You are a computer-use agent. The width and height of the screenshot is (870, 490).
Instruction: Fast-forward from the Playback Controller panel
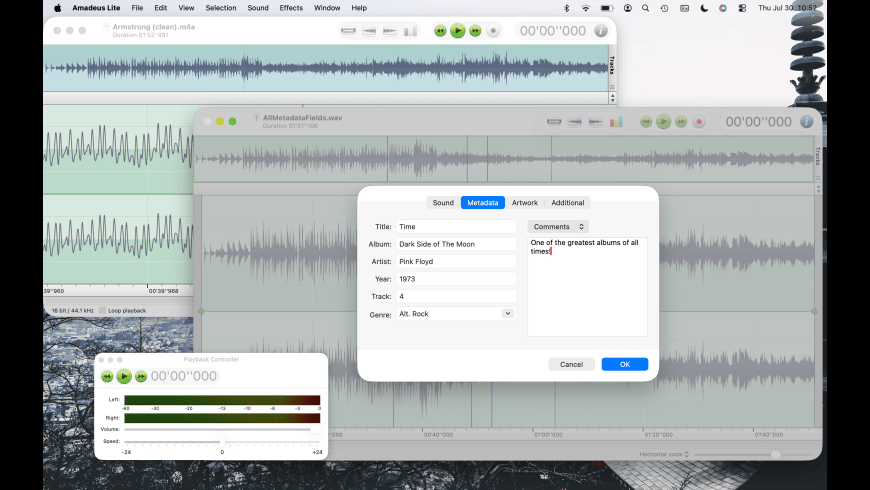pyautogui.click(x=141, y=376)
